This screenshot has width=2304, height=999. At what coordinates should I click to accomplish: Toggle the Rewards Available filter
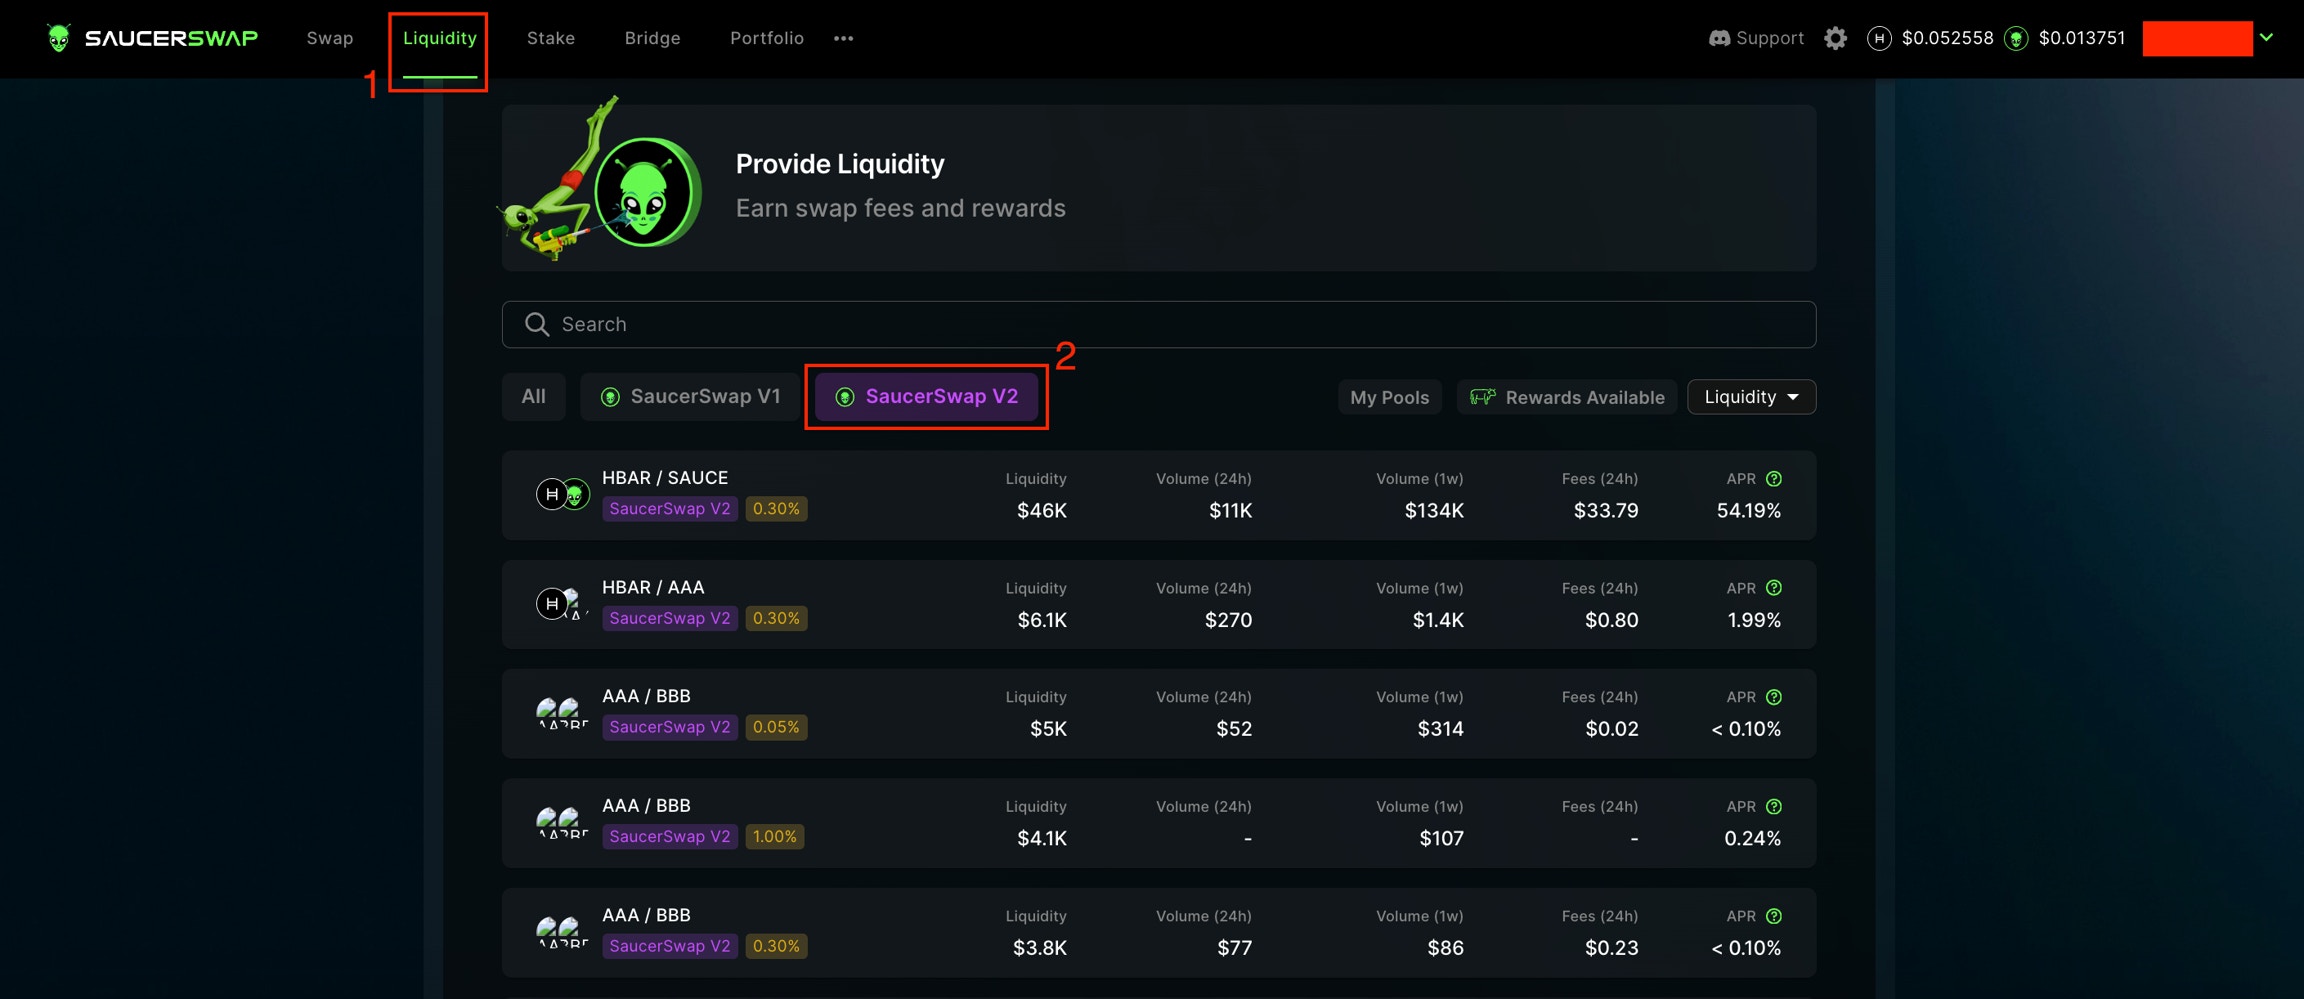pos(1566,397)
